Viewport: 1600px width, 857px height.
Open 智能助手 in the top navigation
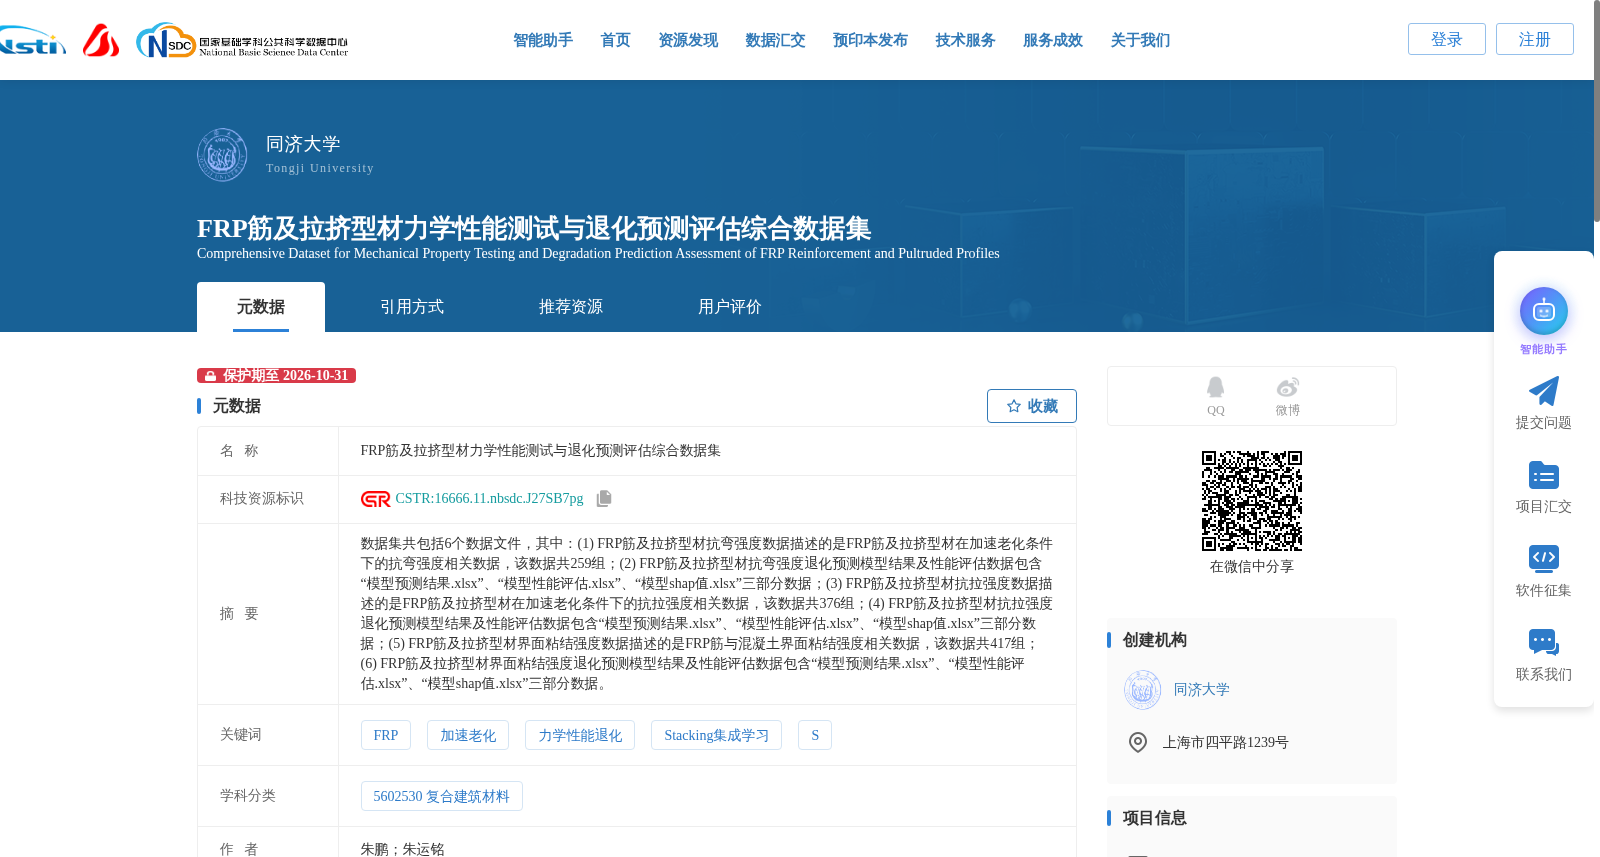543,40
